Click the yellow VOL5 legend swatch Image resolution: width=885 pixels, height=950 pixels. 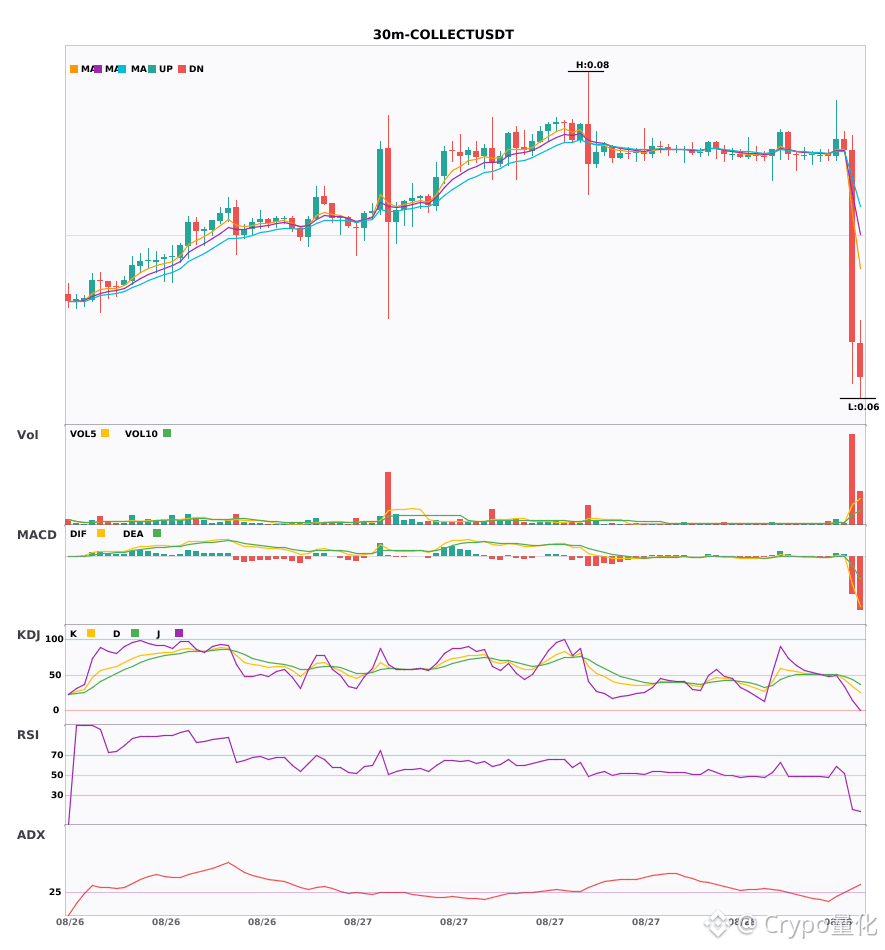[105, 433]
